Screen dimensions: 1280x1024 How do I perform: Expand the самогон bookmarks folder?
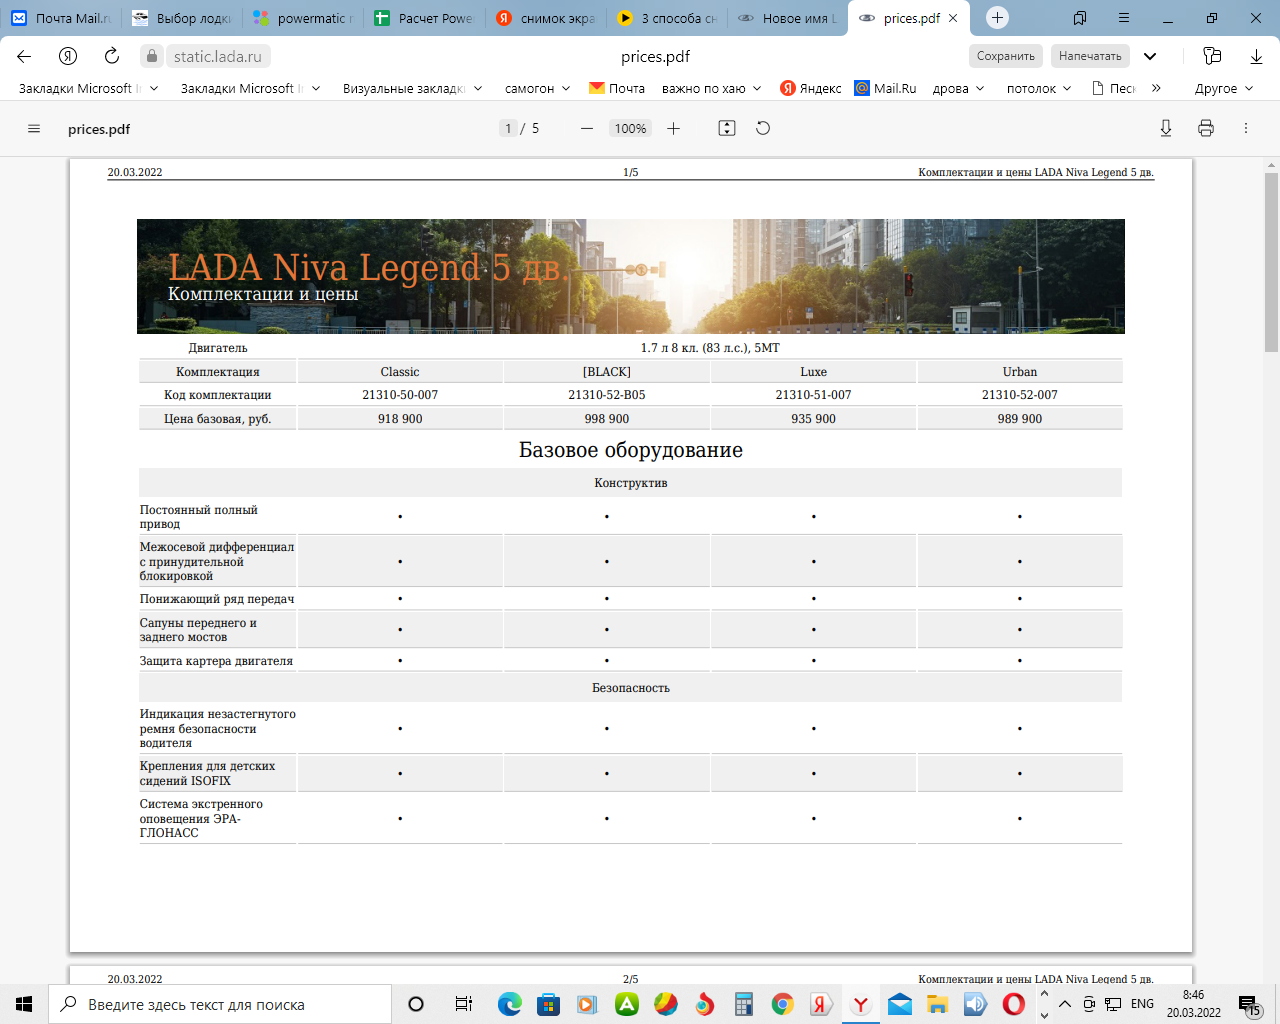coord(537,88)
